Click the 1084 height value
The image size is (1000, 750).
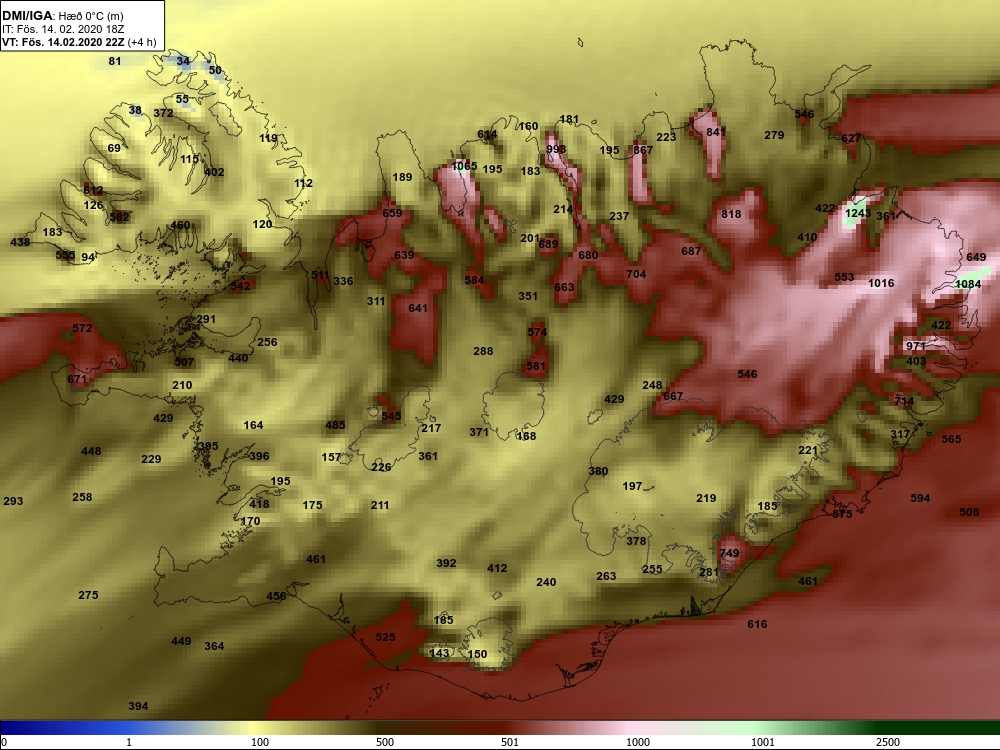(969, 284)
